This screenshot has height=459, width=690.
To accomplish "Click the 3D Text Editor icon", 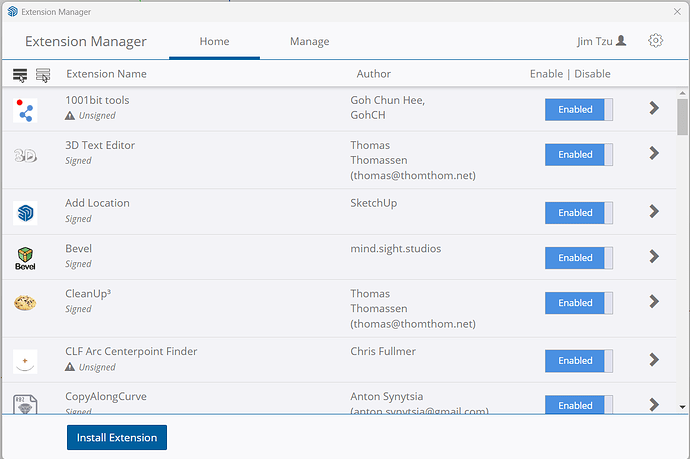I will click(x=25, y=155).
